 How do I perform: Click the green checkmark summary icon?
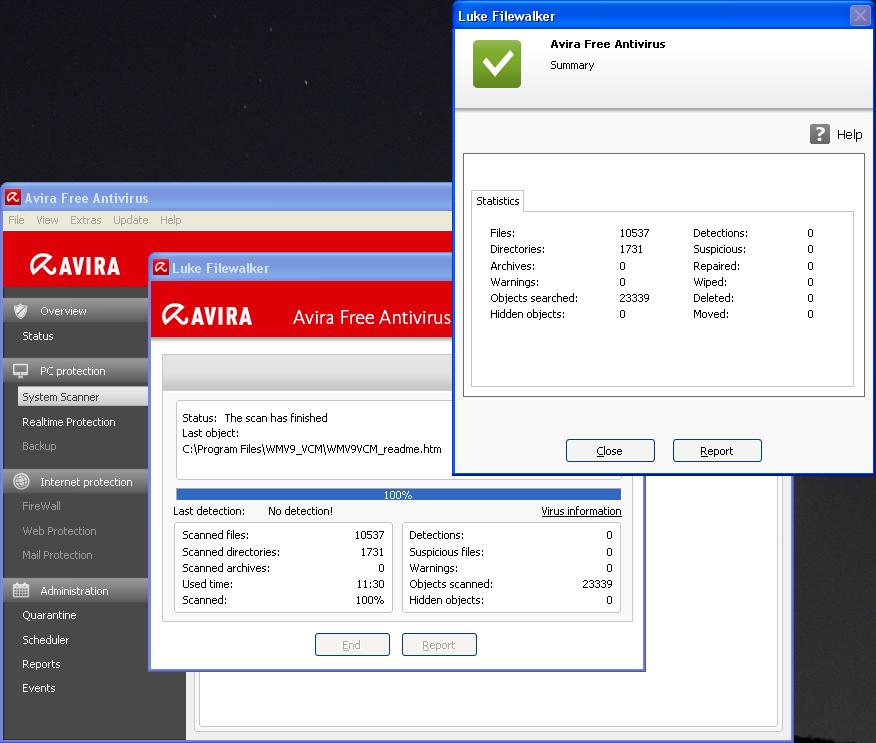tap(497, 64)
